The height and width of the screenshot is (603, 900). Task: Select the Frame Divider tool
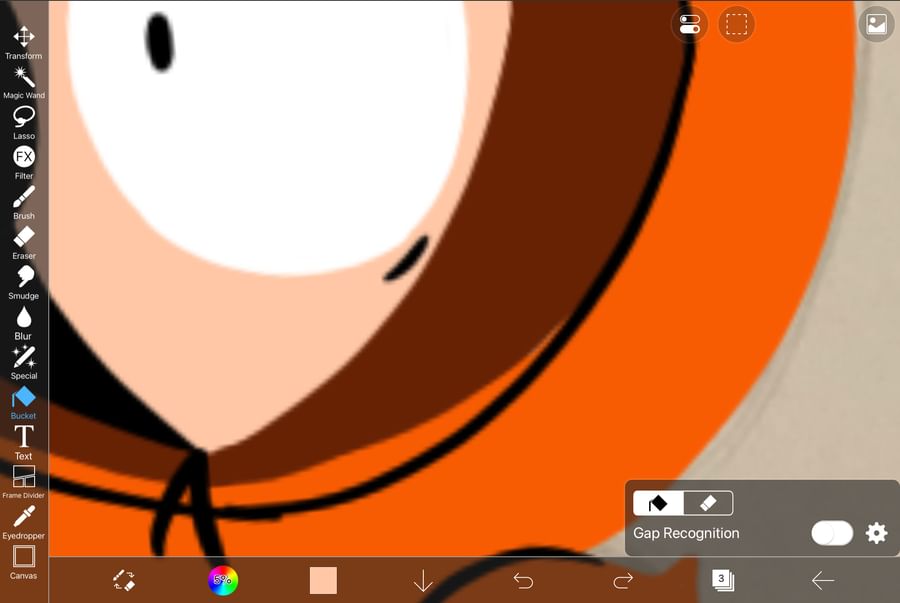[24, 483]
